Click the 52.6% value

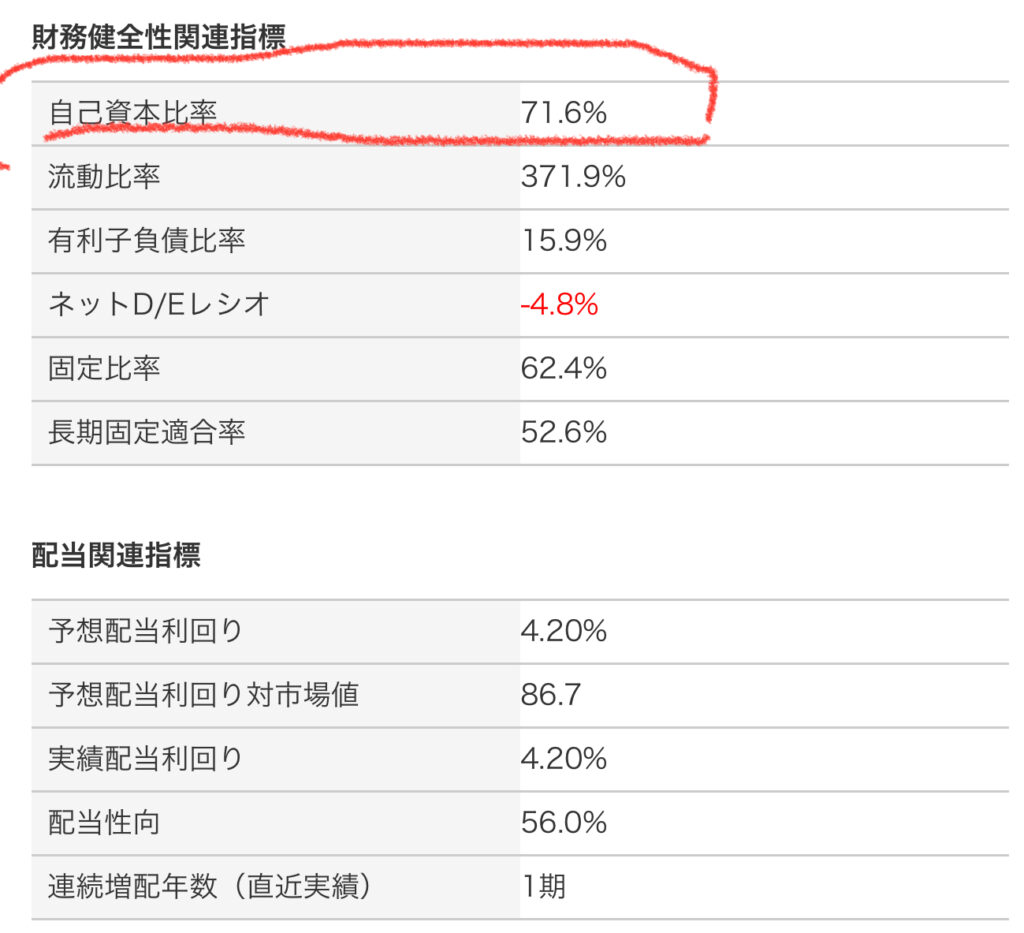click(x=564, y=433)
